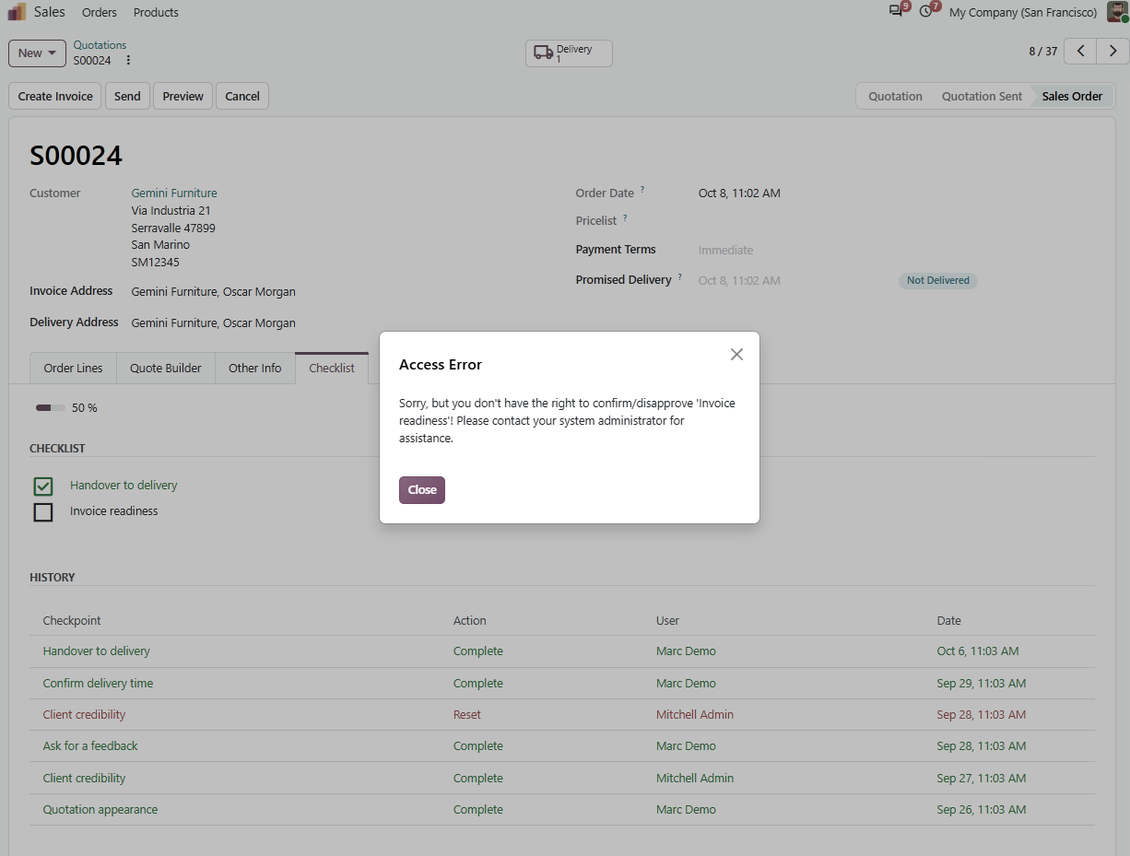Open the user avatar menu
Viewport: 1130px width, 856px height.
pos(1118,12)
